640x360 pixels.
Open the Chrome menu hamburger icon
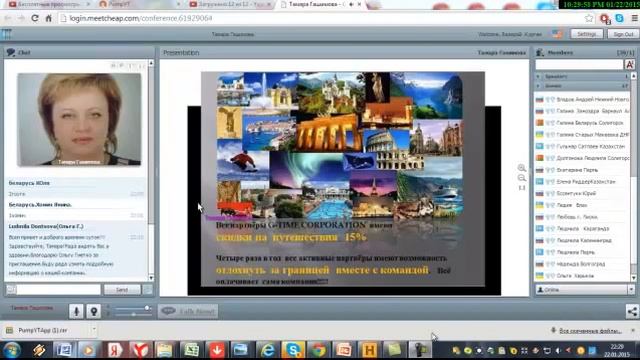coord(634,18)
